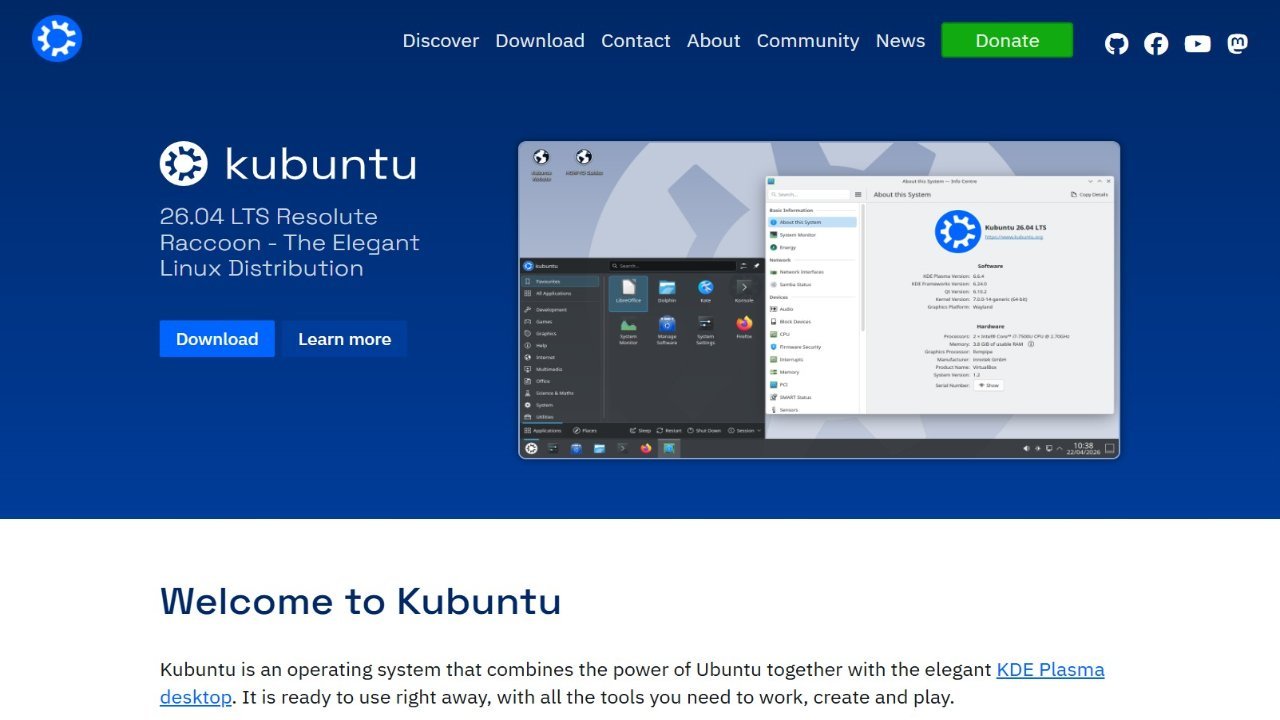Click the green Donate button
1280x720 pixels.
(x=1007, y=40)
